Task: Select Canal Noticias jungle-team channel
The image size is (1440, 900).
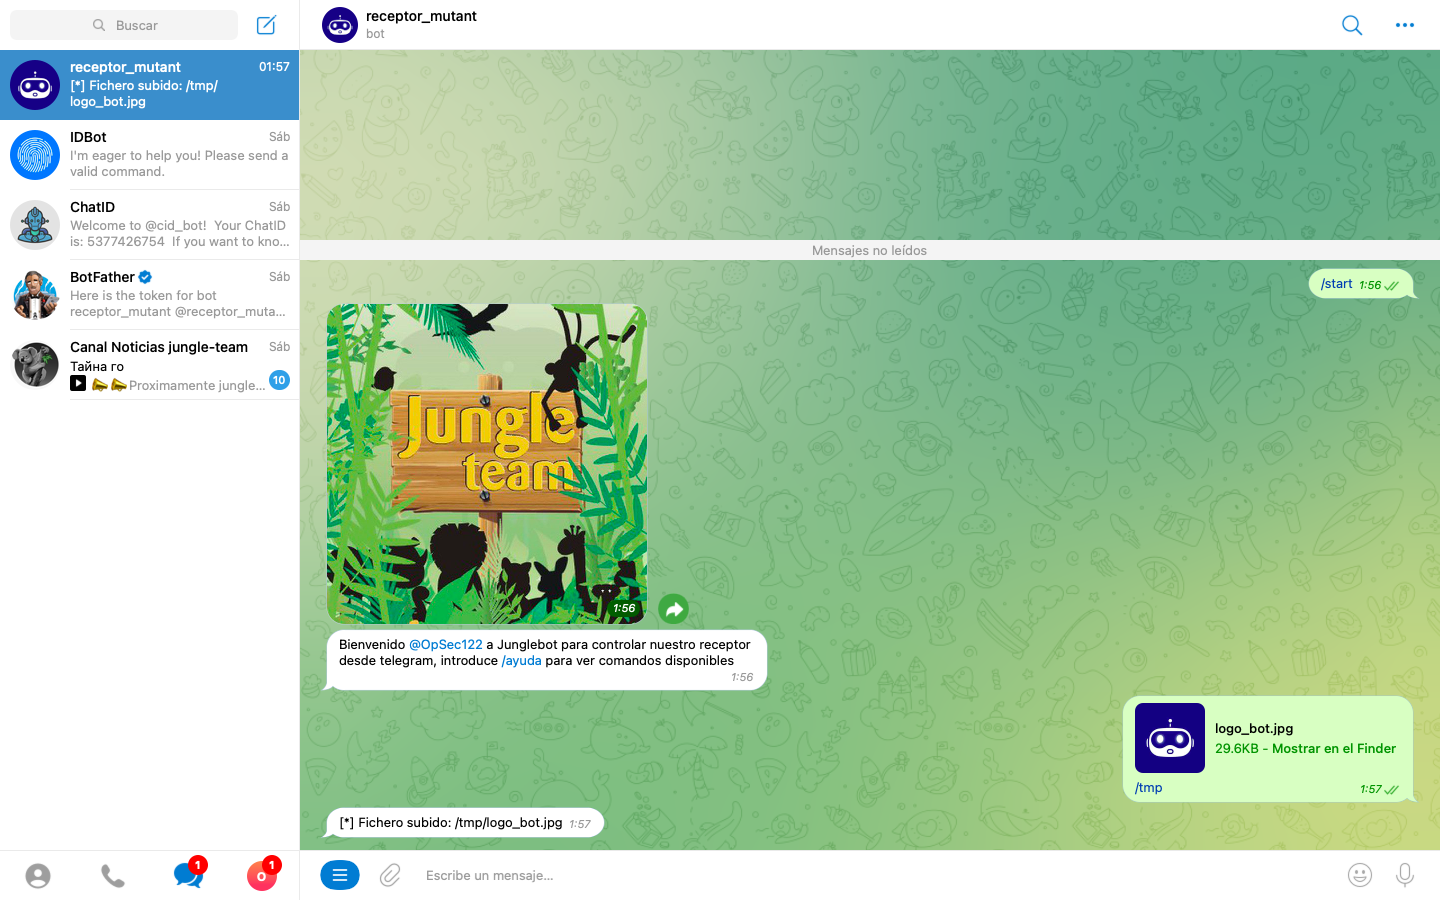Action: [150, 365]
